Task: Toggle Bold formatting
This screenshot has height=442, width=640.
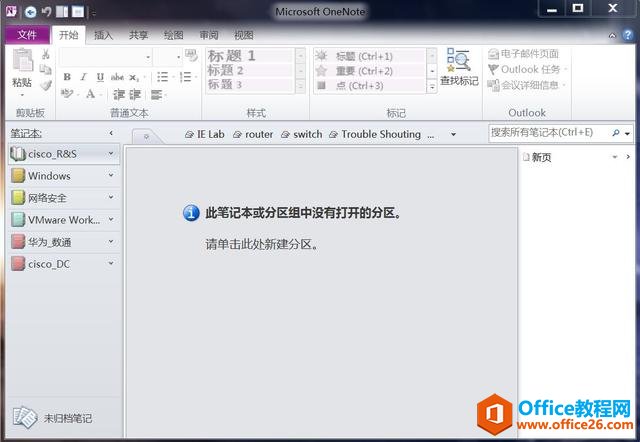Action: (x=67, y=77)
